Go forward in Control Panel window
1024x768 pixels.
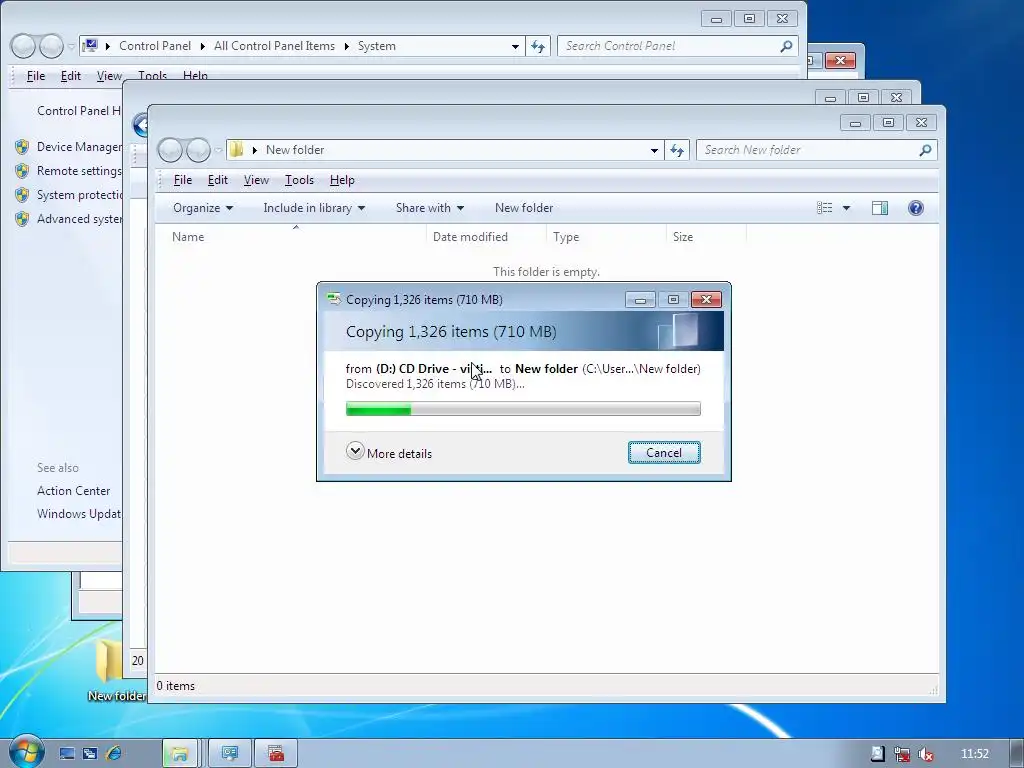(51, 46)
